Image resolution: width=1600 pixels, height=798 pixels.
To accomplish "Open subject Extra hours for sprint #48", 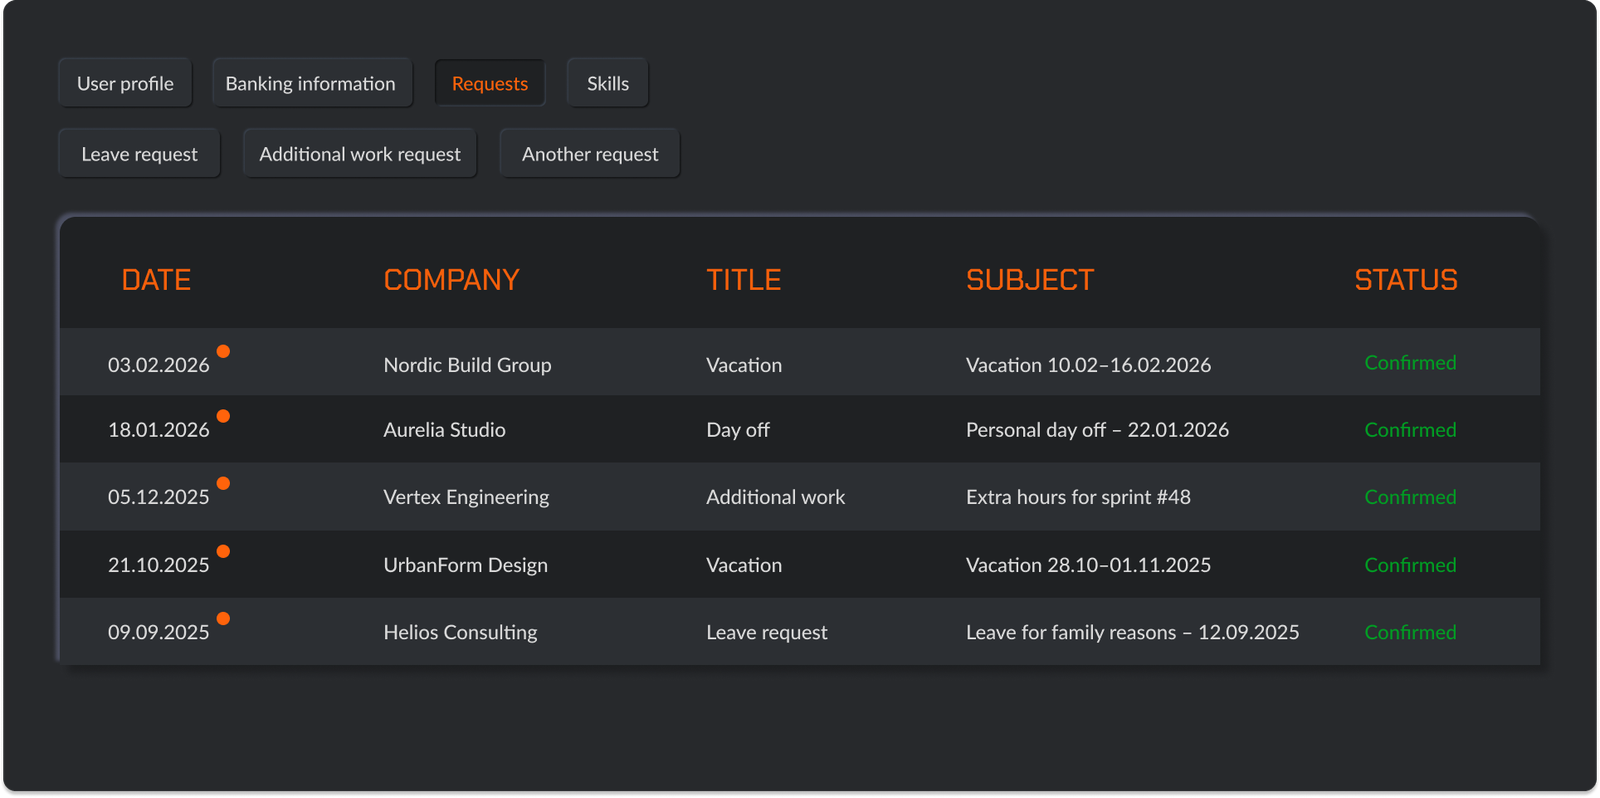I will pos(1078,497).
